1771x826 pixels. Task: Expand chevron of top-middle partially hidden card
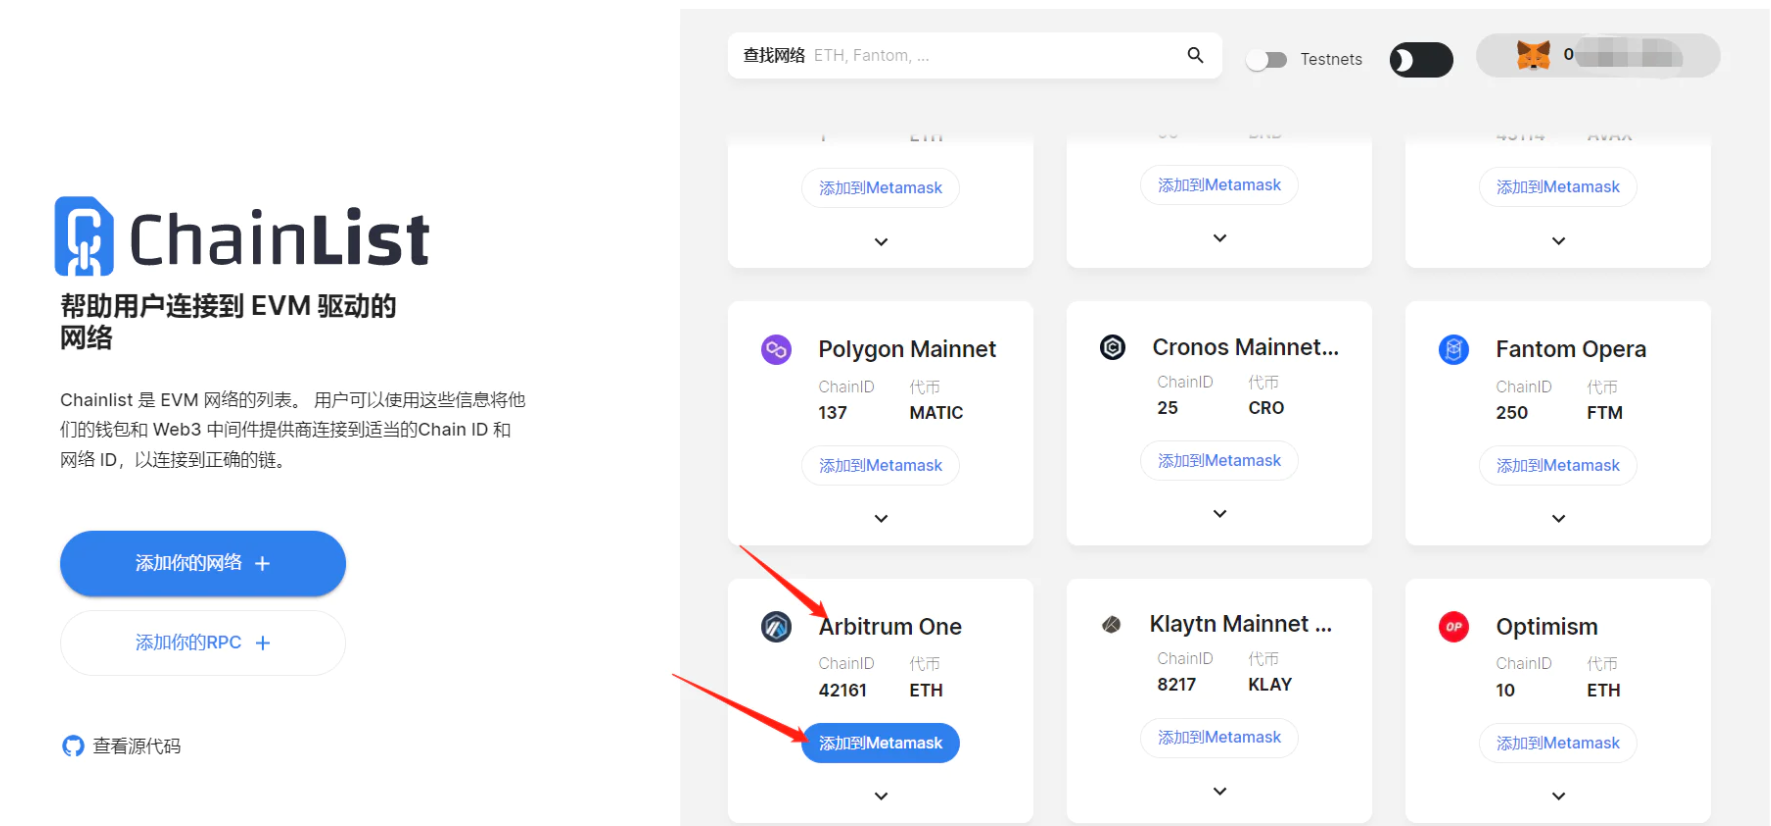tap(1220, 238)
